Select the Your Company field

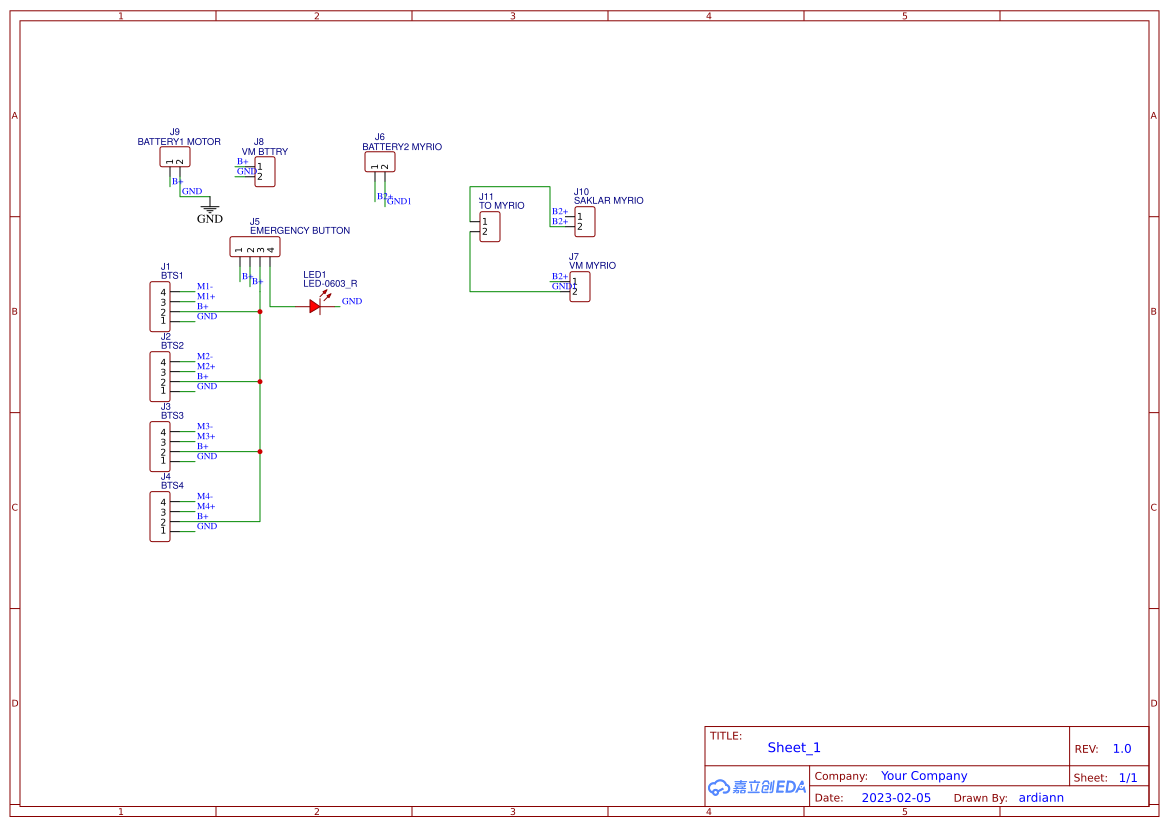pyautogui.click(x=923, y=775)
